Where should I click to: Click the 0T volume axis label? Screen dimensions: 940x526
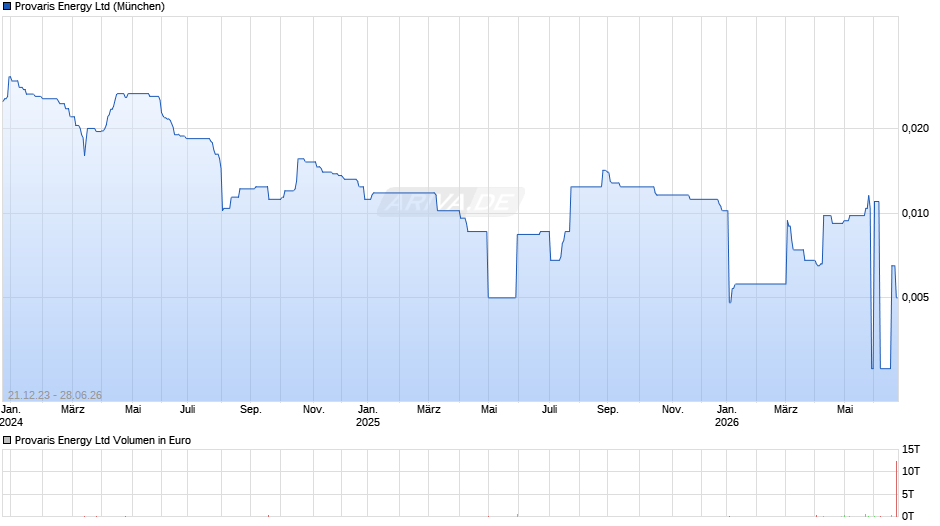(908, 516)
